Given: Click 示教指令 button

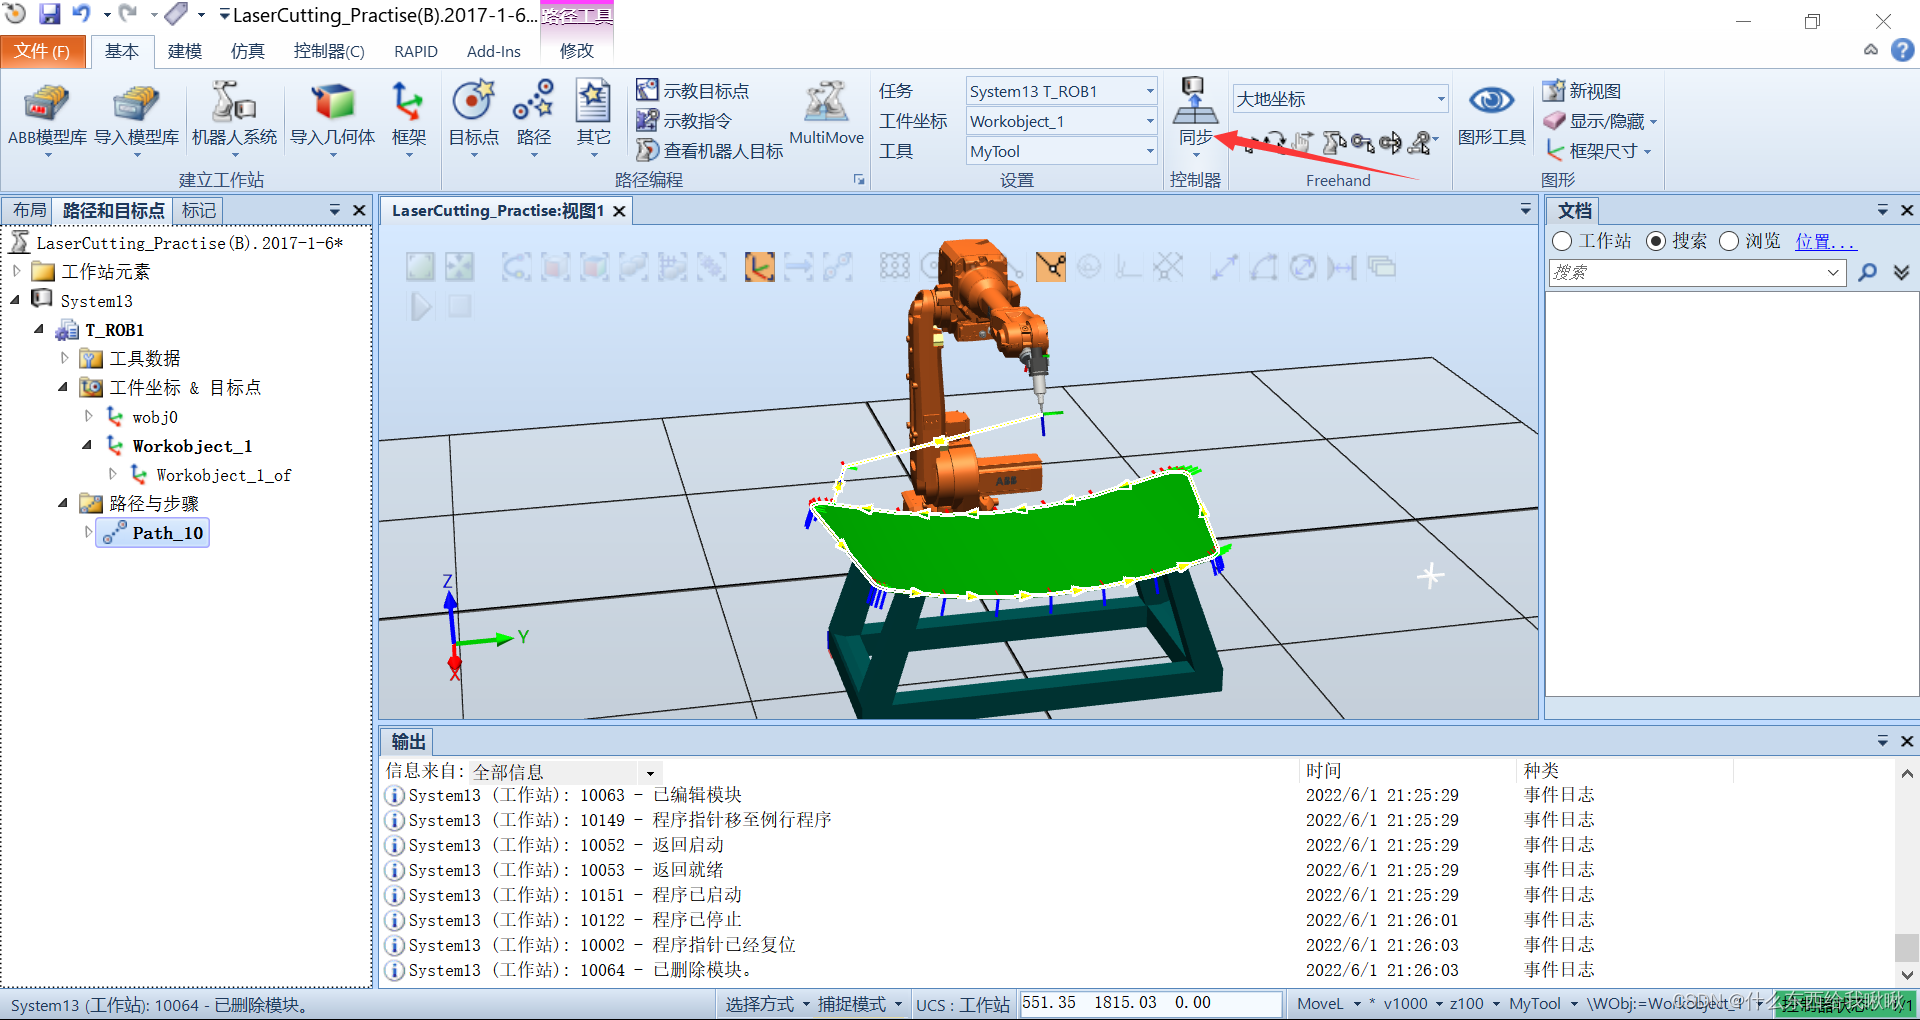Looking at the screenshot, I should click(685, 121).
